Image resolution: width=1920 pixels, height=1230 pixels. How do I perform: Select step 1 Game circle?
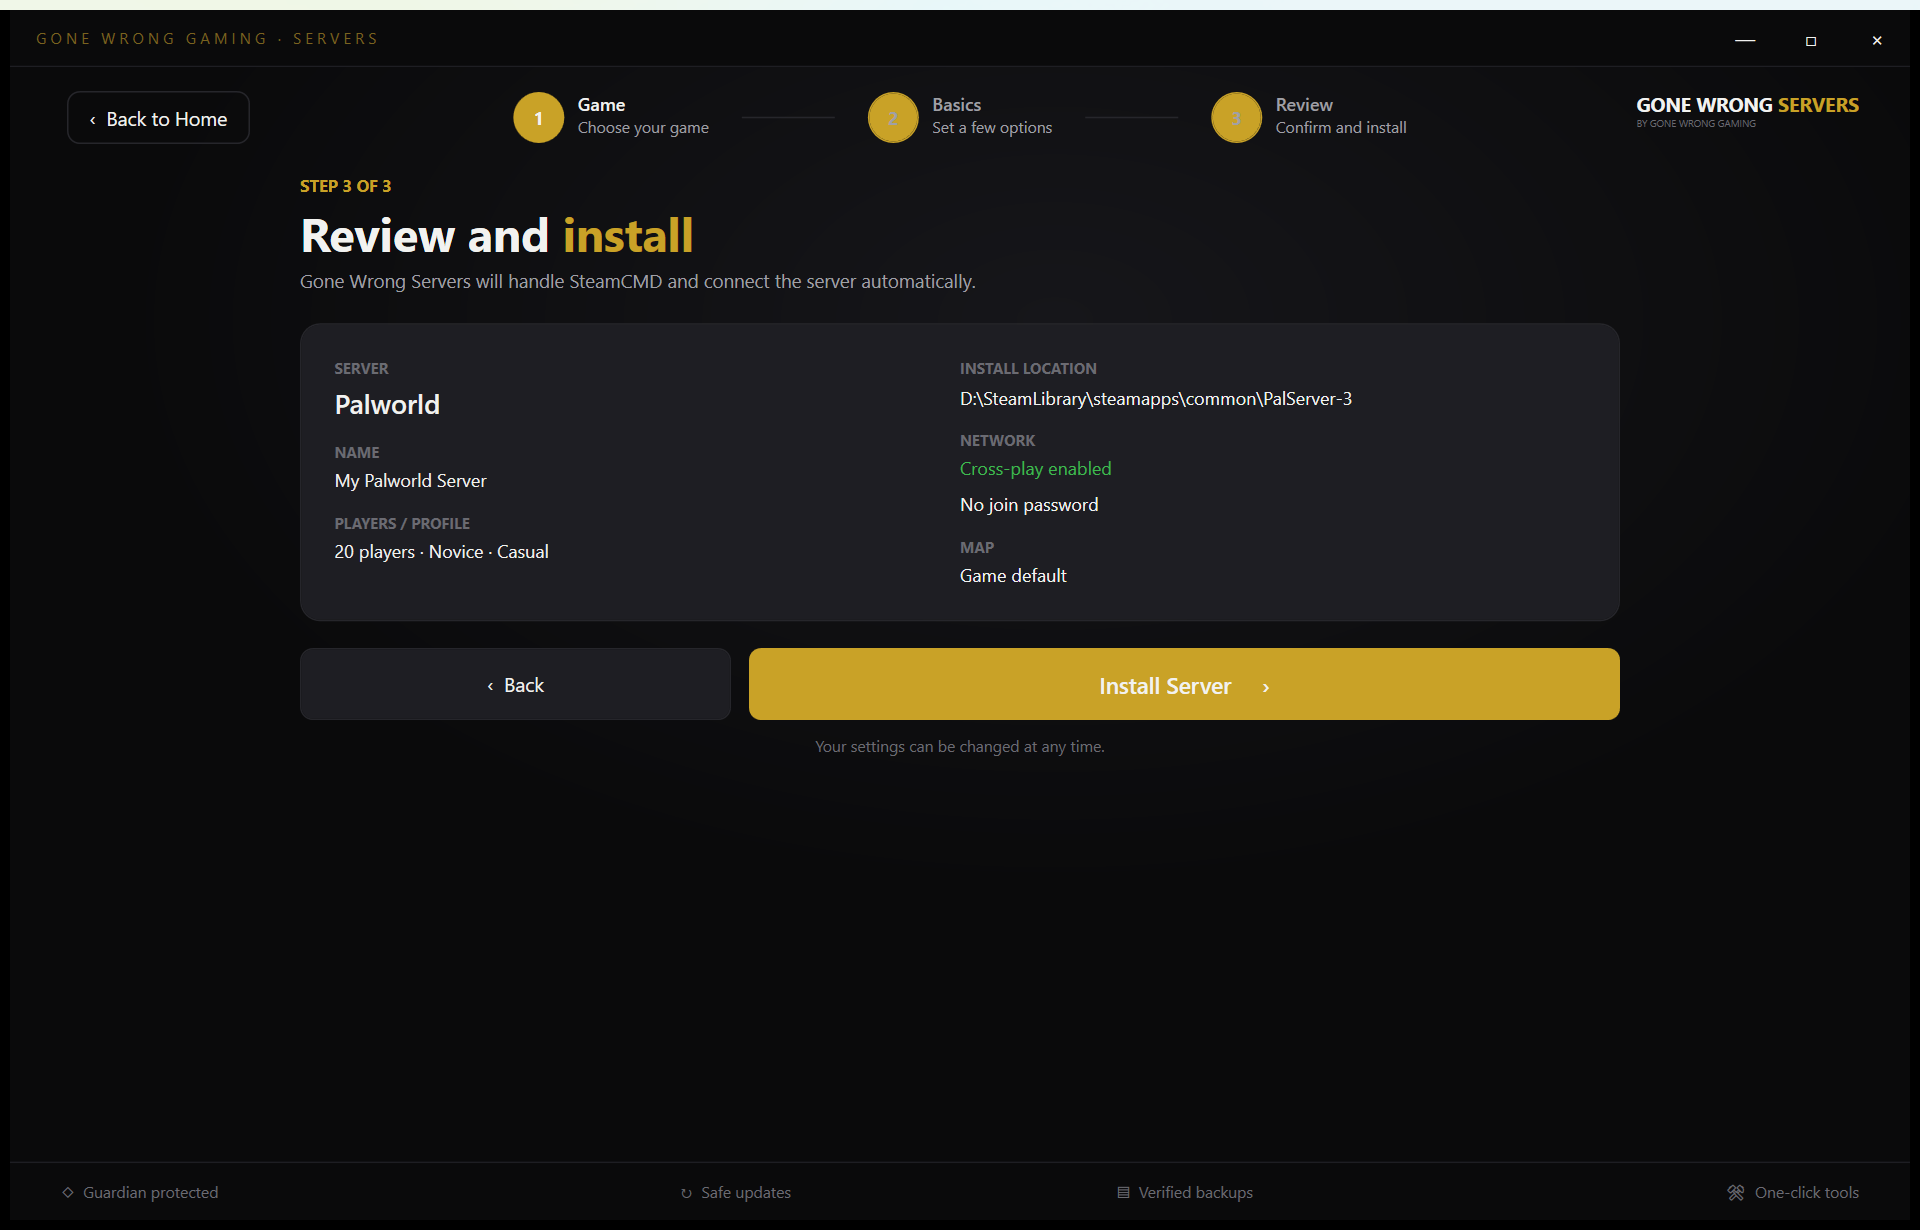538,118
